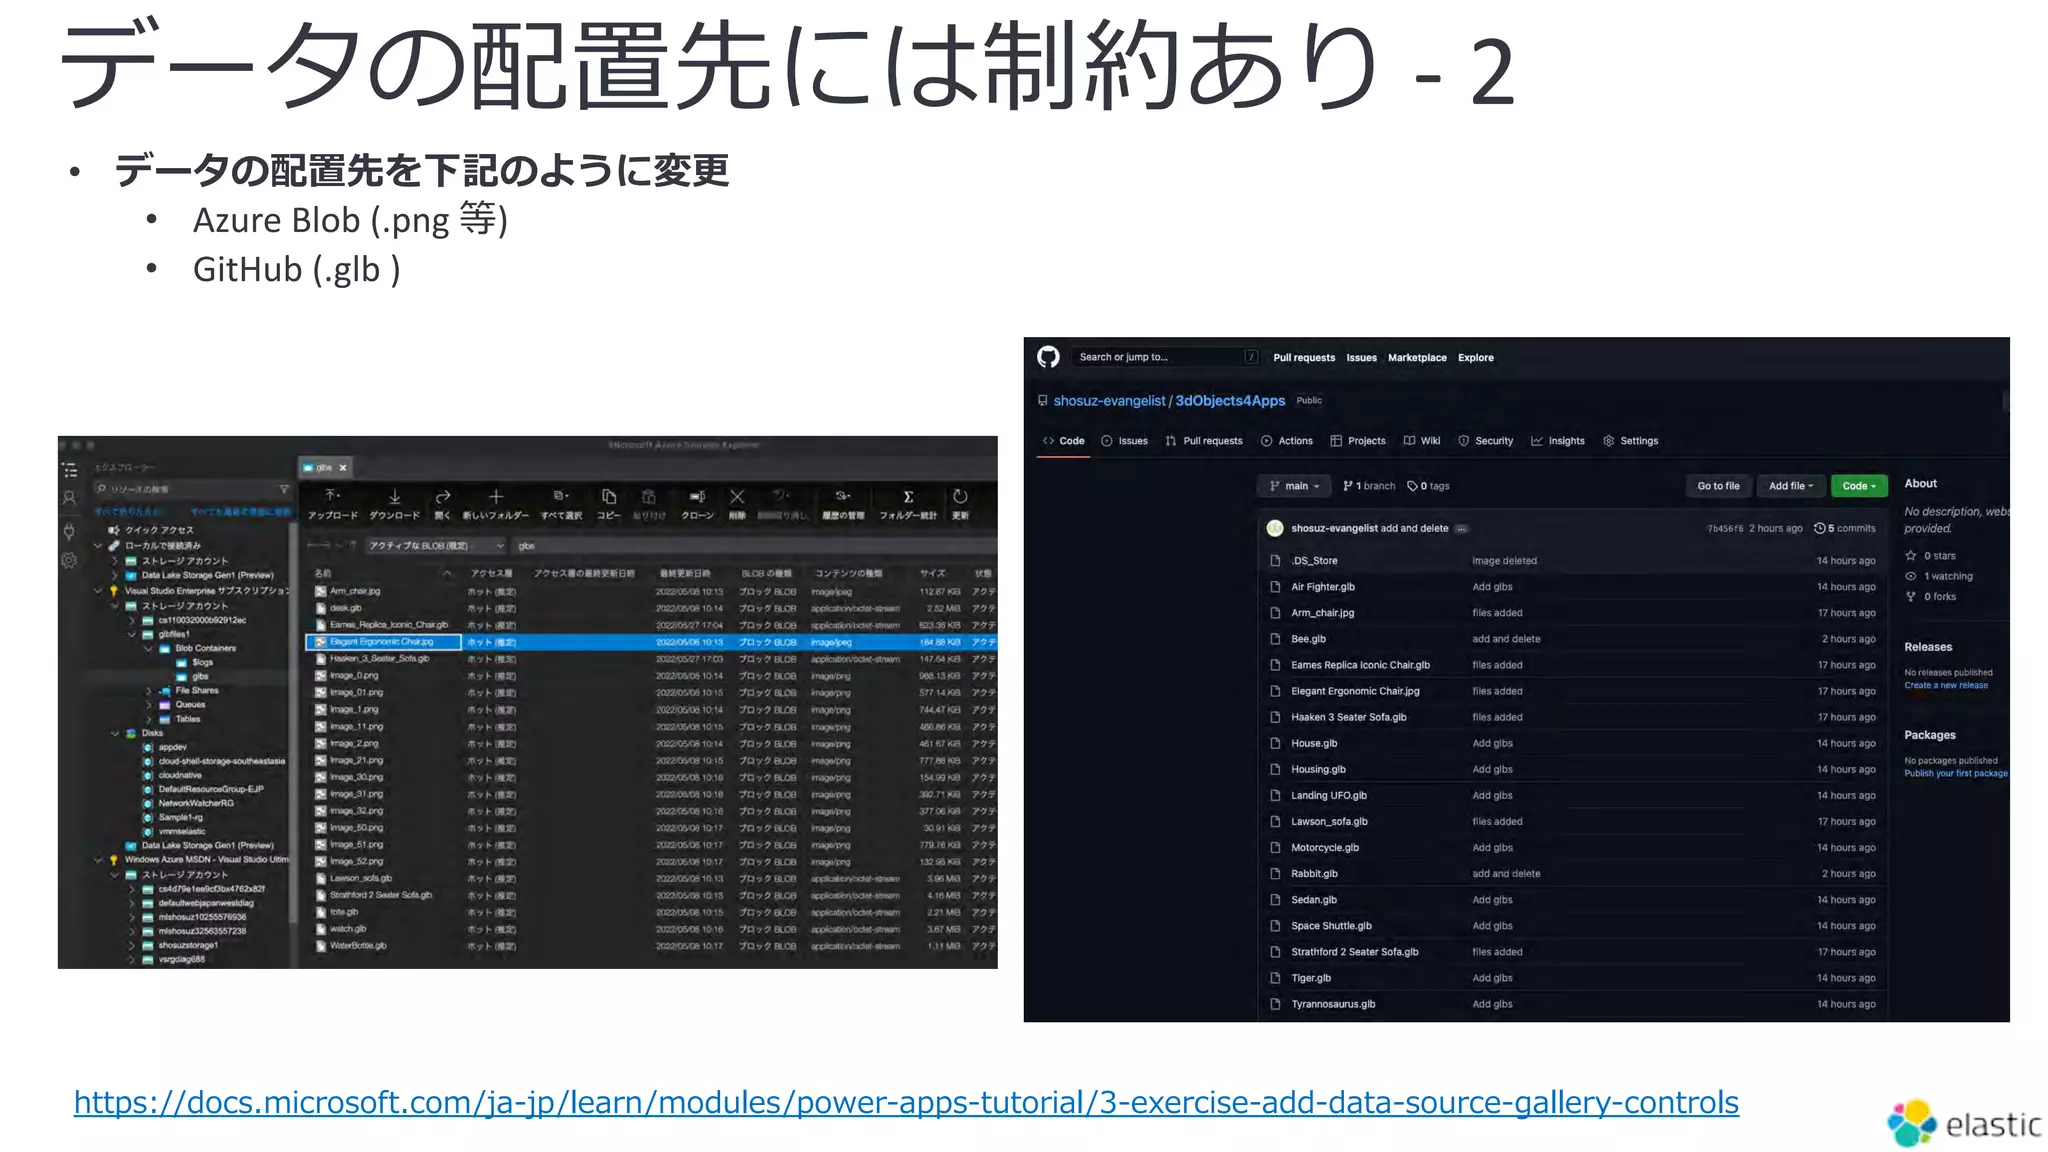The height and width of the screenshot is (1152, 2048).
Task: Open the docs.microsoft.com tutorial link
Action: pyautogui.click(x=906, y=1102)
